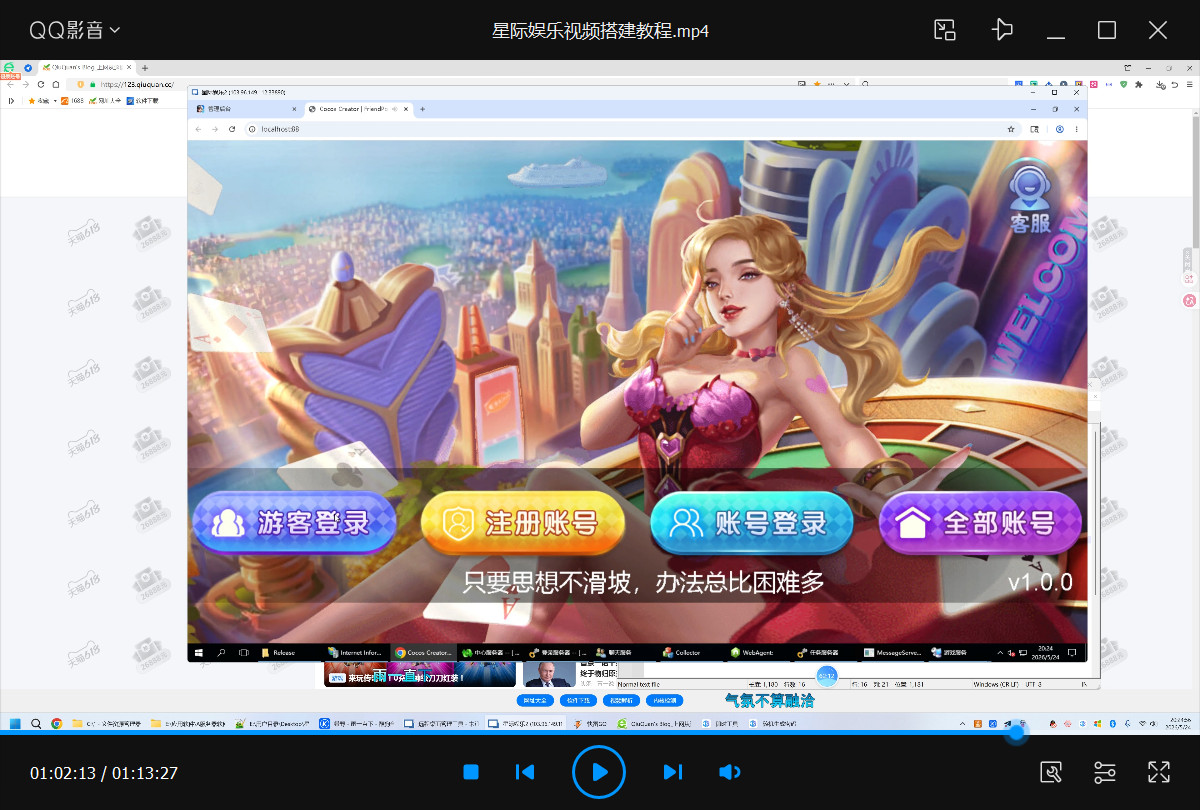Click the reload icon beside localhost:88
The image size is (1200, 810).
(232, 129)
